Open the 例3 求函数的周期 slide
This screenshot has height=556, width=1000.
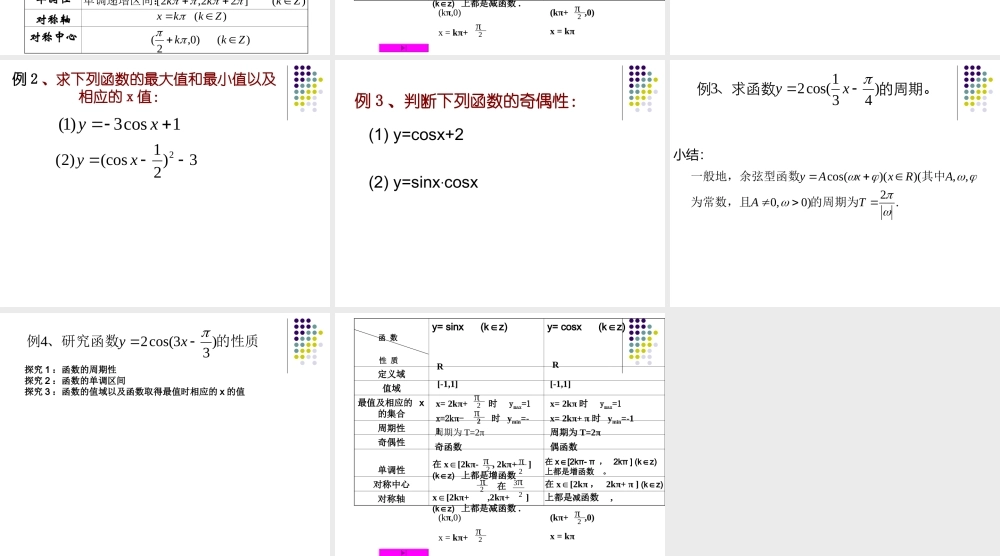point(835,184)
